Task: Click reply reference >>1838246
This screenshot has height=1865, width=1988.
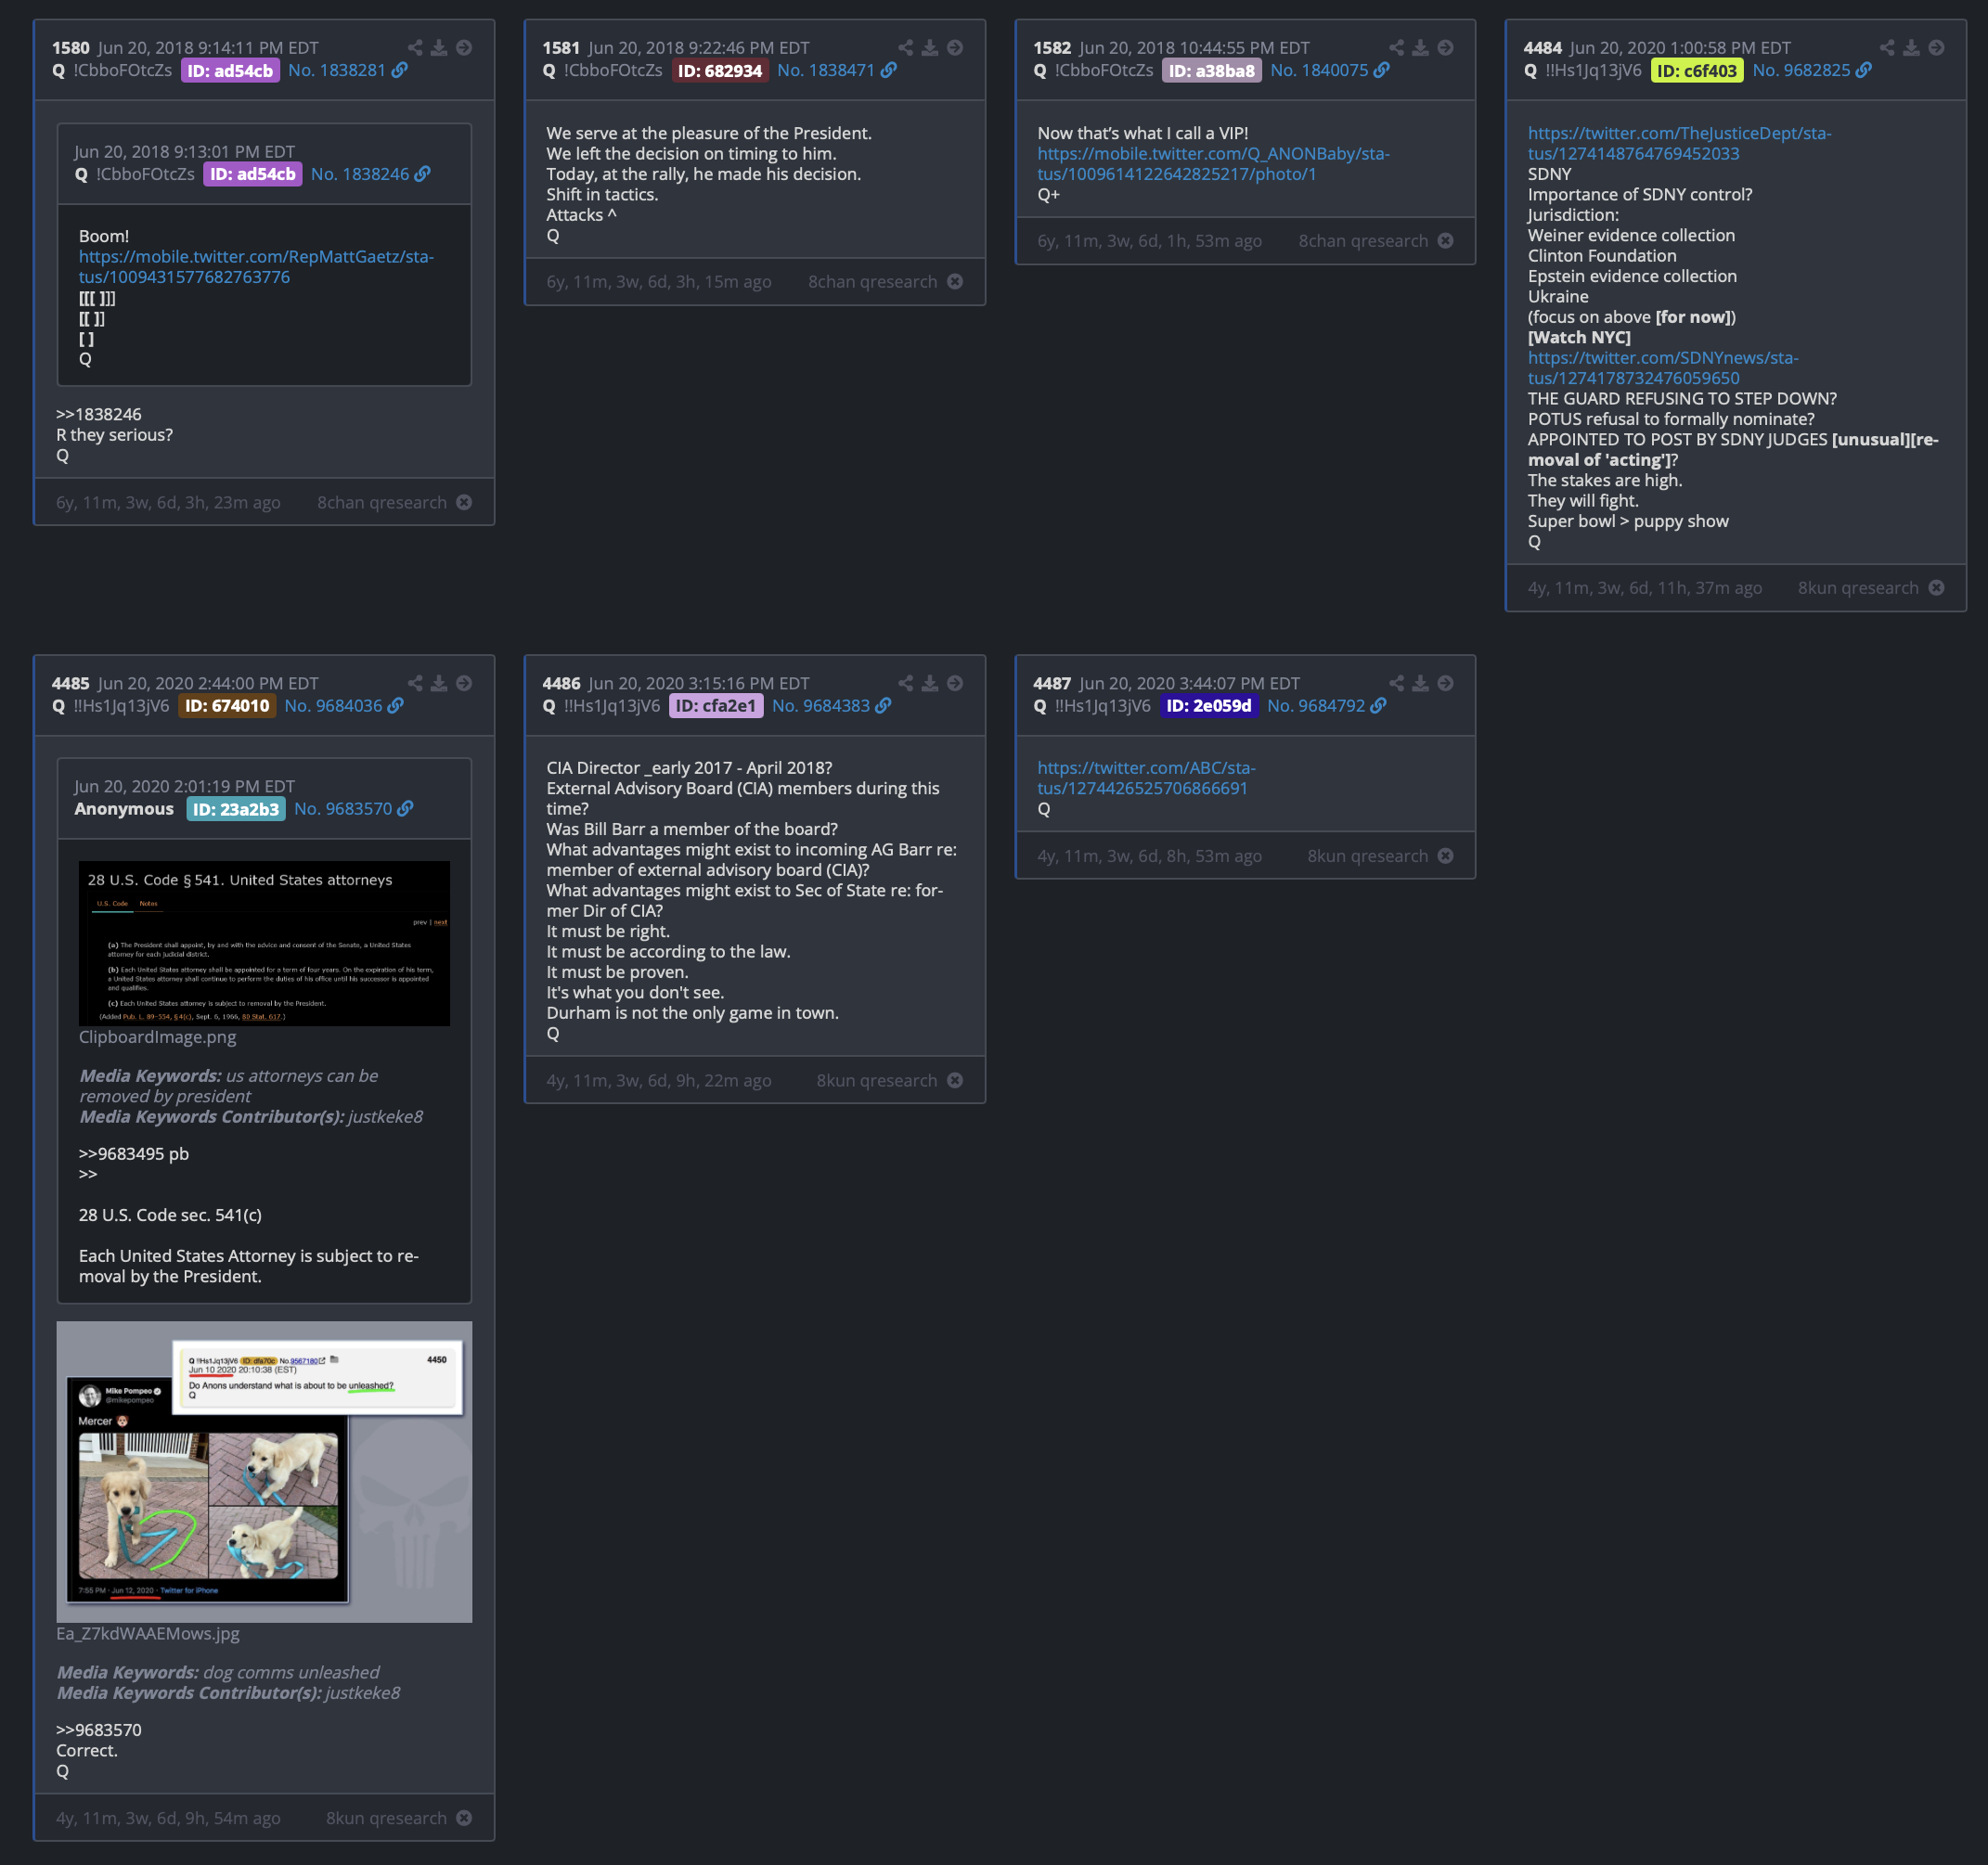Action: (x=99, y=414)
